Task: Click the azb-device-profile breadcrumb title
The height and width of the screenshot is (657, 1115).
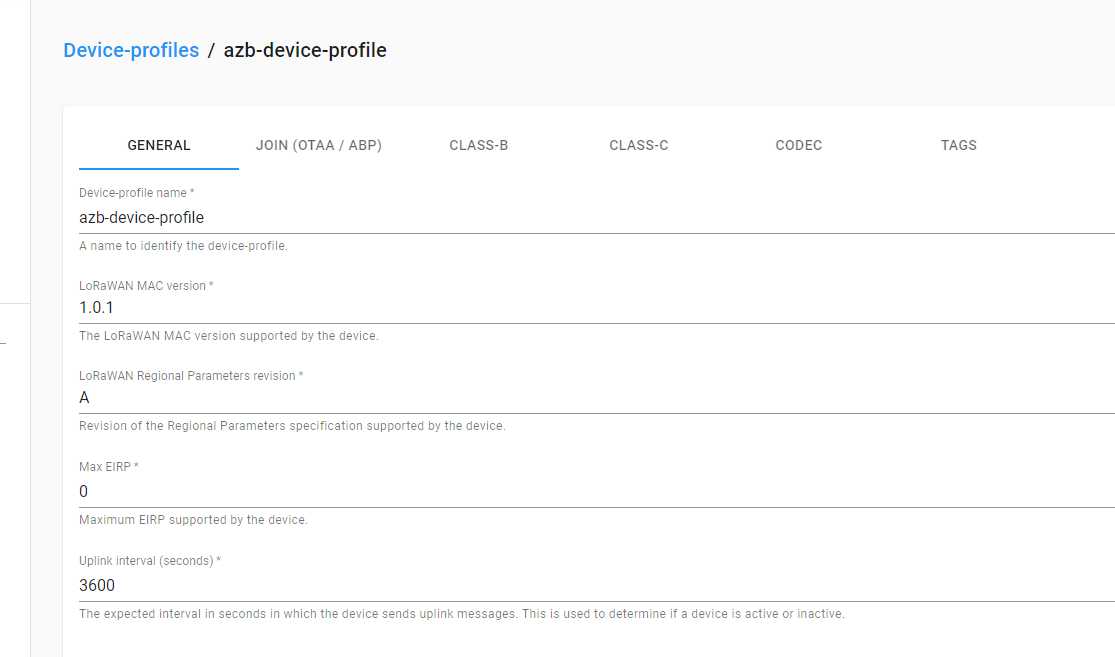Action: (x=305, y=50)
